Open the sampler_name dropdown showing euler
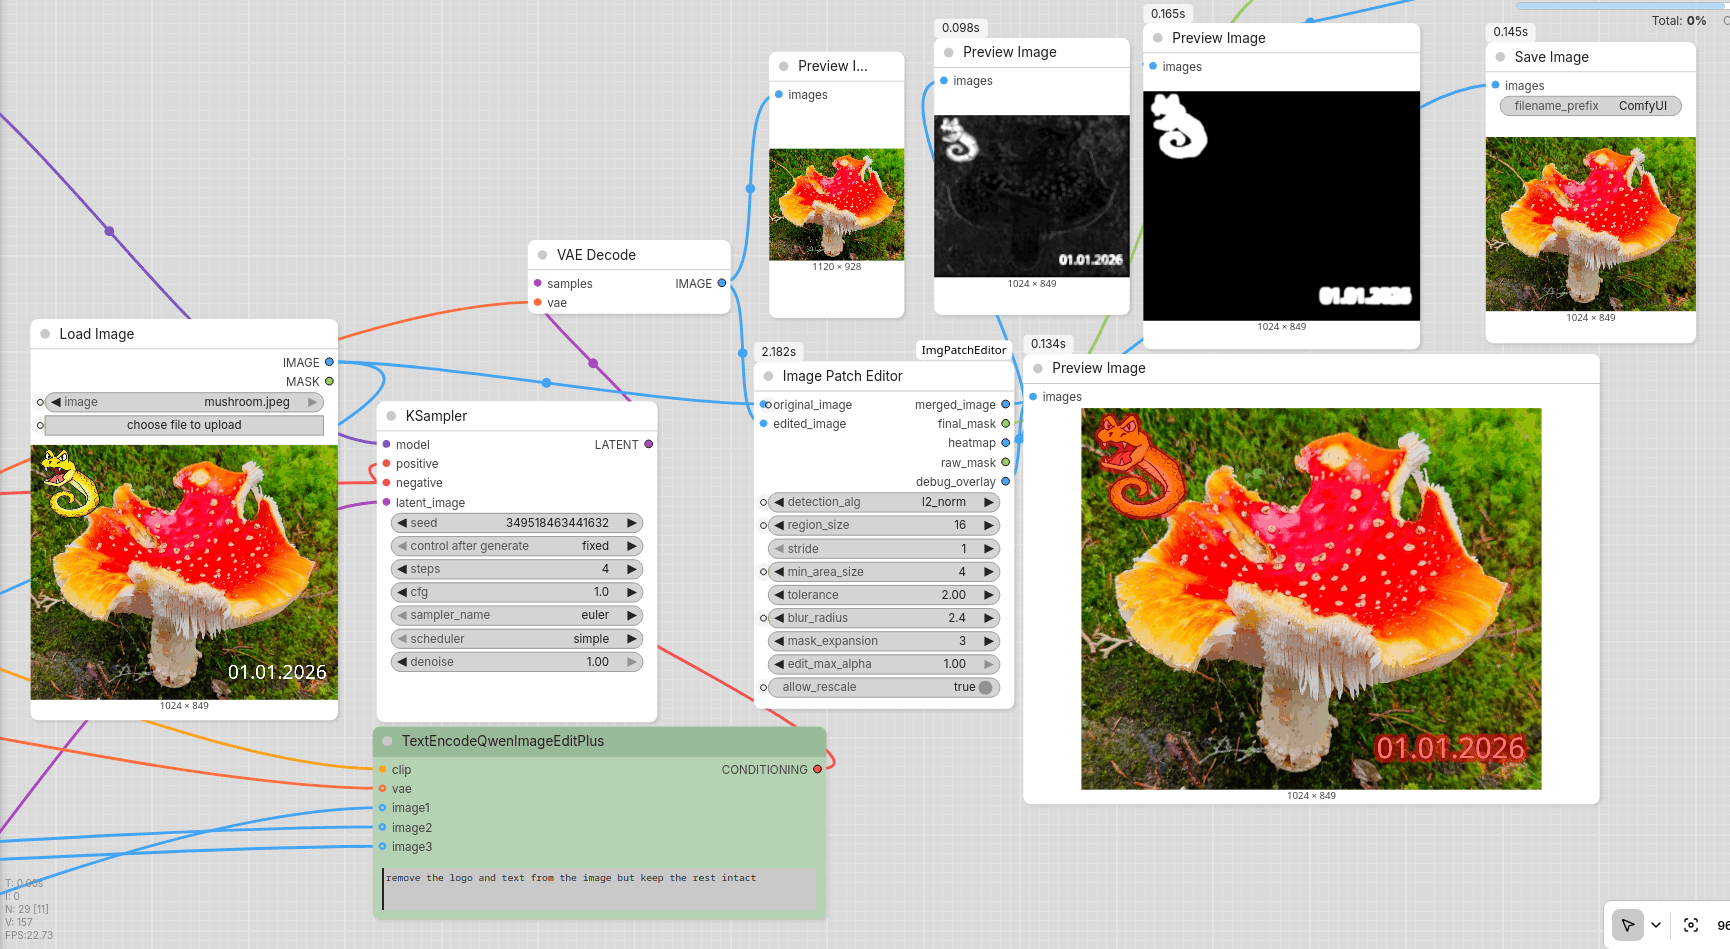The height and width of the screenshot is (949, 1730). (x=516, y=615)
